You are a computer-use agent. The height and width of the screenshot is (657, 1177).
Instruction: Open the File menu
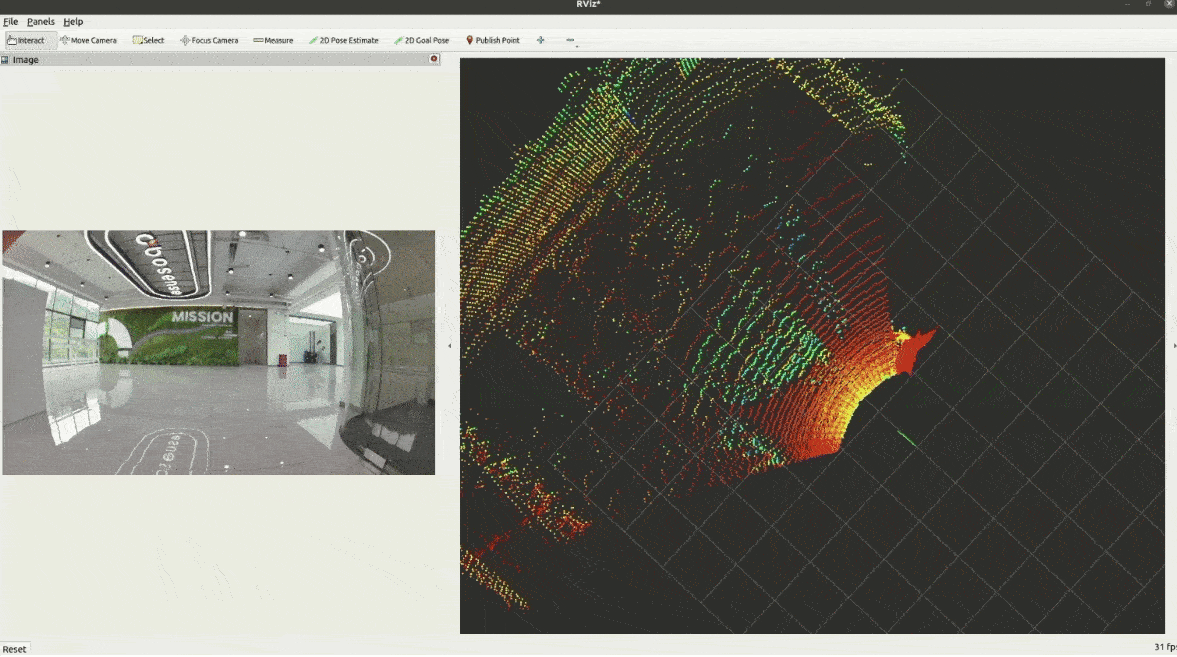pyautogui.click(x=11, y=21)
